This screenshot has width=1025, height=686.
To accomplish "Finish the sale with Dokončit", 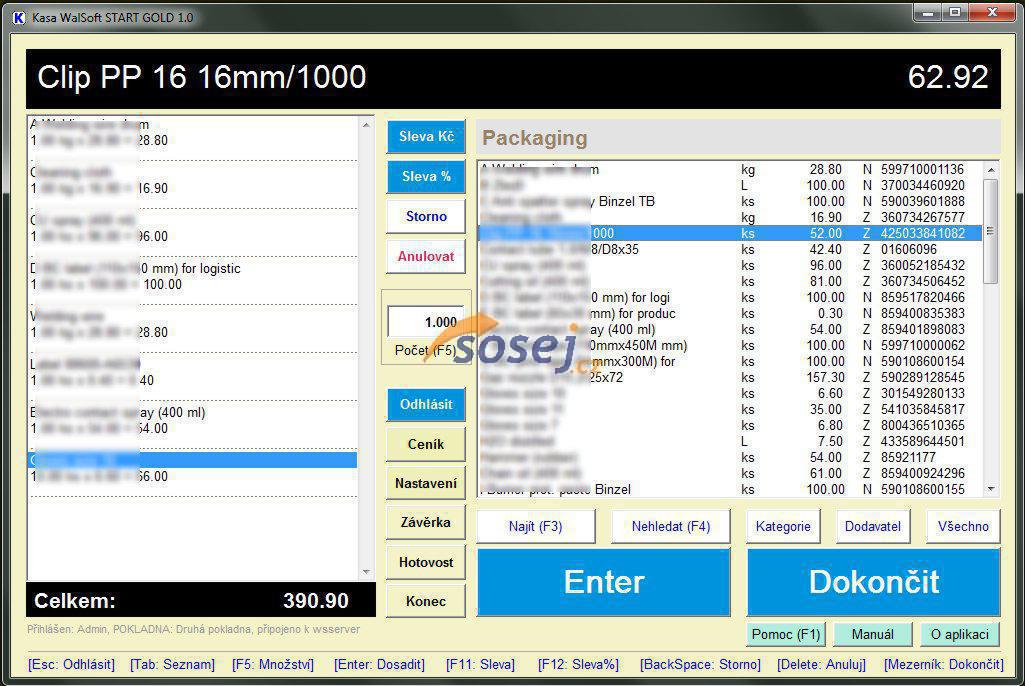I will coord(873,582).
